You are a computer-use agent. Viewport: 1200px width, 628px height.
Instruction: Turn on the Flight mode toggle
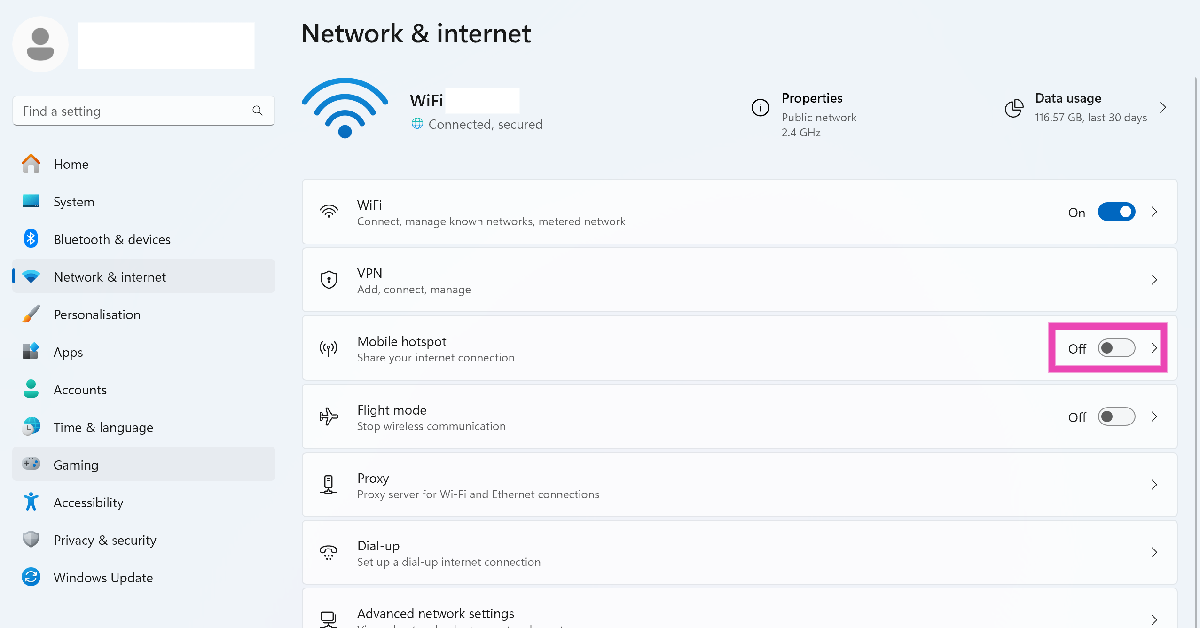tap(1116, 417)
